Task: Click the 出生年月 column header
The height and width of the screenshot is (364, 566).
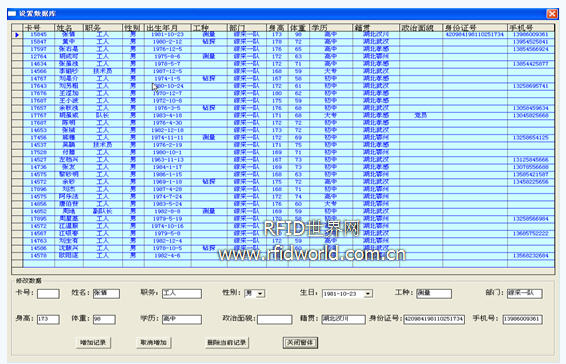Action: [167, 27]
